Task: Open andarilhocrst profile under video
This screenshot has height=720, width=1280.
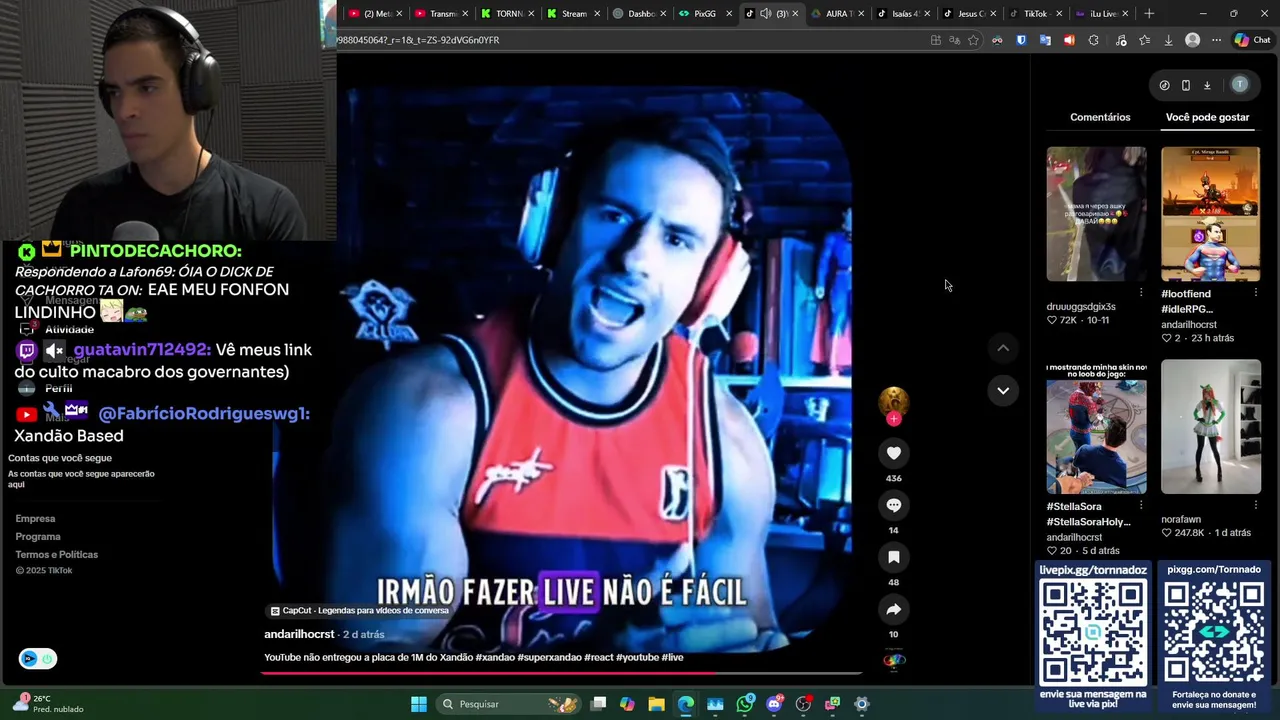Action: pos(299,634)
